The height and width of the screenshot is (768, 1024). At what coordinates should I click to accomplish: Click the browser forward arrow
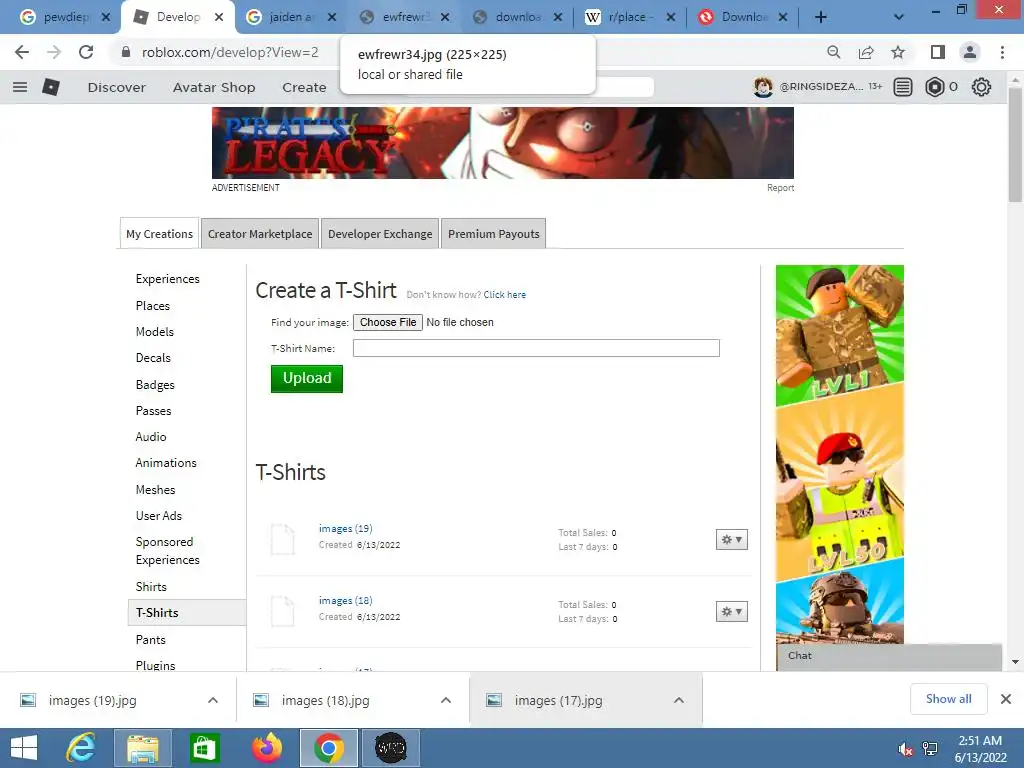click(x=54, y=52)
